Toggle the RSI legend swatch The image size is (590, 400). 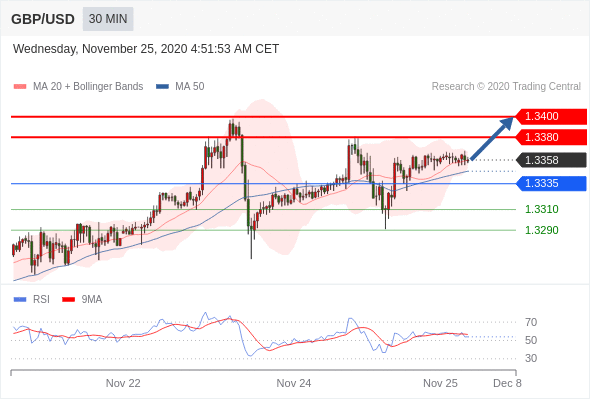tap(20, 300)
